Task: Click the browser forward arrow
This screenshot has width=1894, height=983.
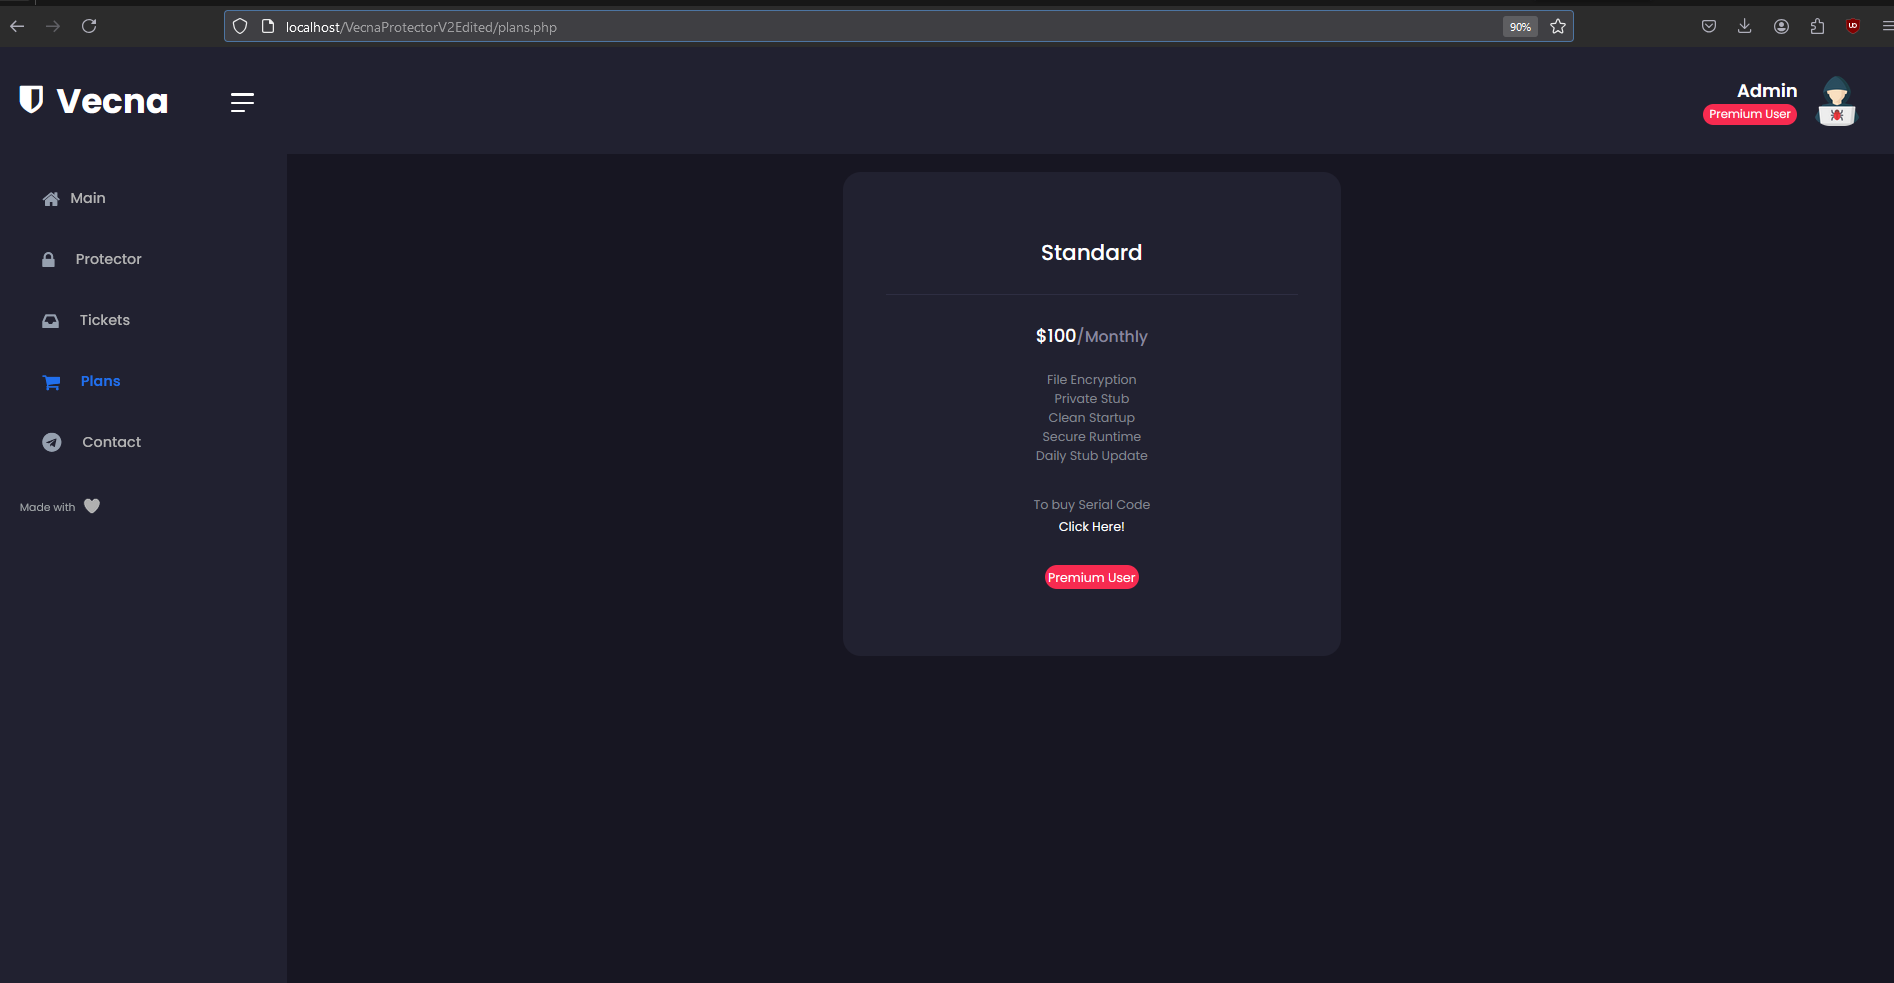Action: click(53, 26)
